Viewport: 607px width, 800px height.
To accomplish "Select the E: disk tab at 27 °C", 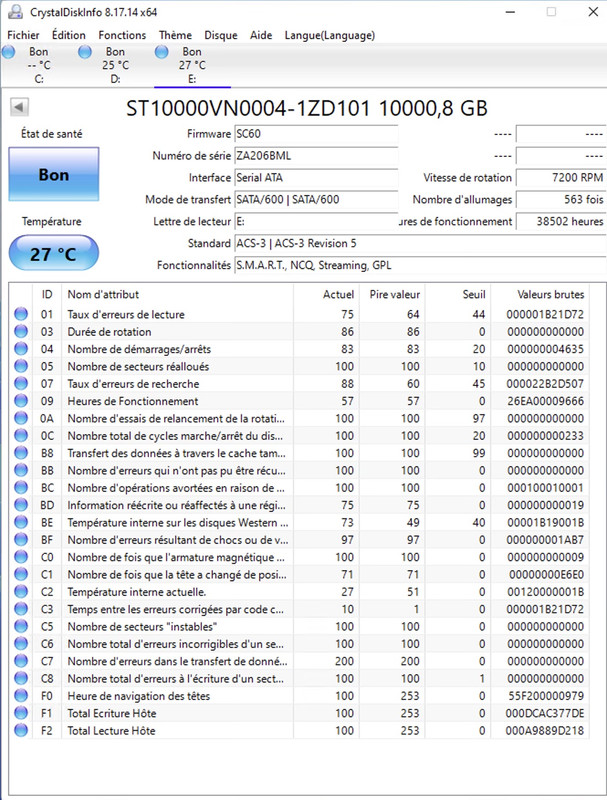I will (x=192, y=65).
